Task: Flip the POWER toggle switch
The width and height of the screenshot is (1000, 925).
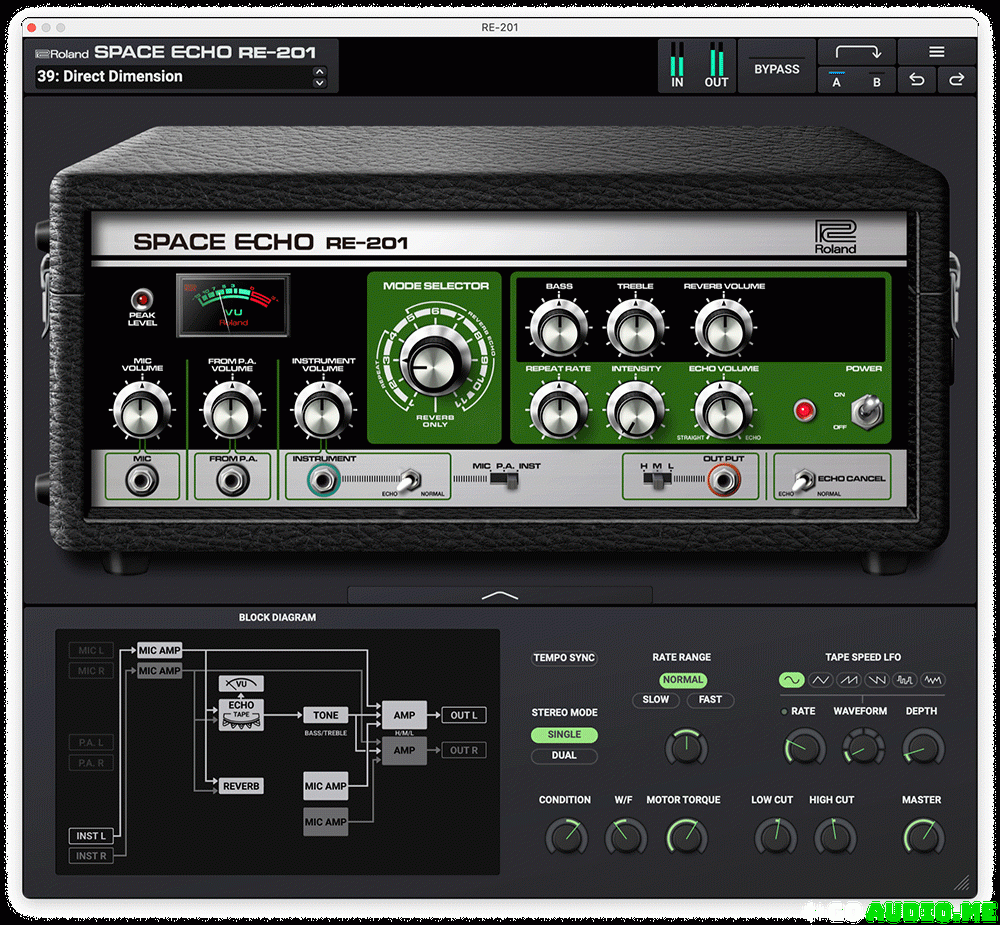Action: tap(869, 410)
